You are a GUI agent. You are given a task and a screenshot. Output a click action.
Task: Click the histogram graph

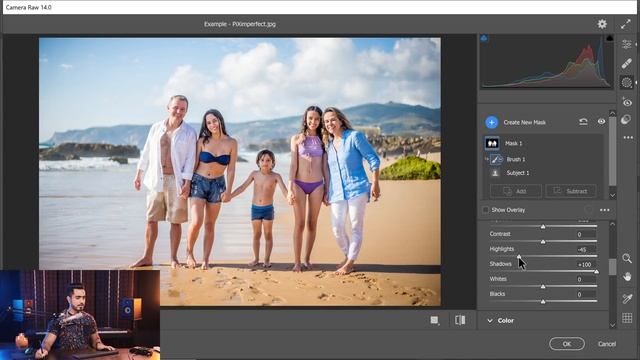tap(547, 62)
